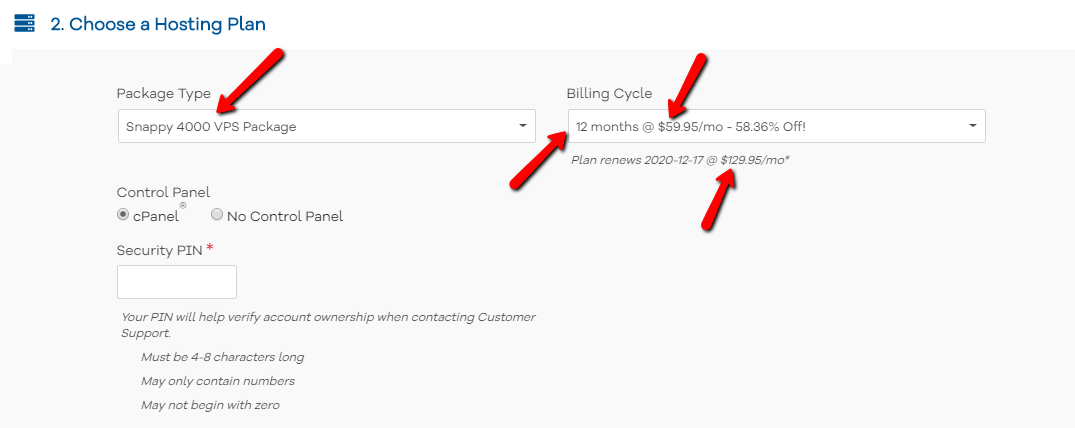The width and height of the screenshot is (1075, 428).
Task: Select the No Control Panel radio button
Action: [217, 214]
